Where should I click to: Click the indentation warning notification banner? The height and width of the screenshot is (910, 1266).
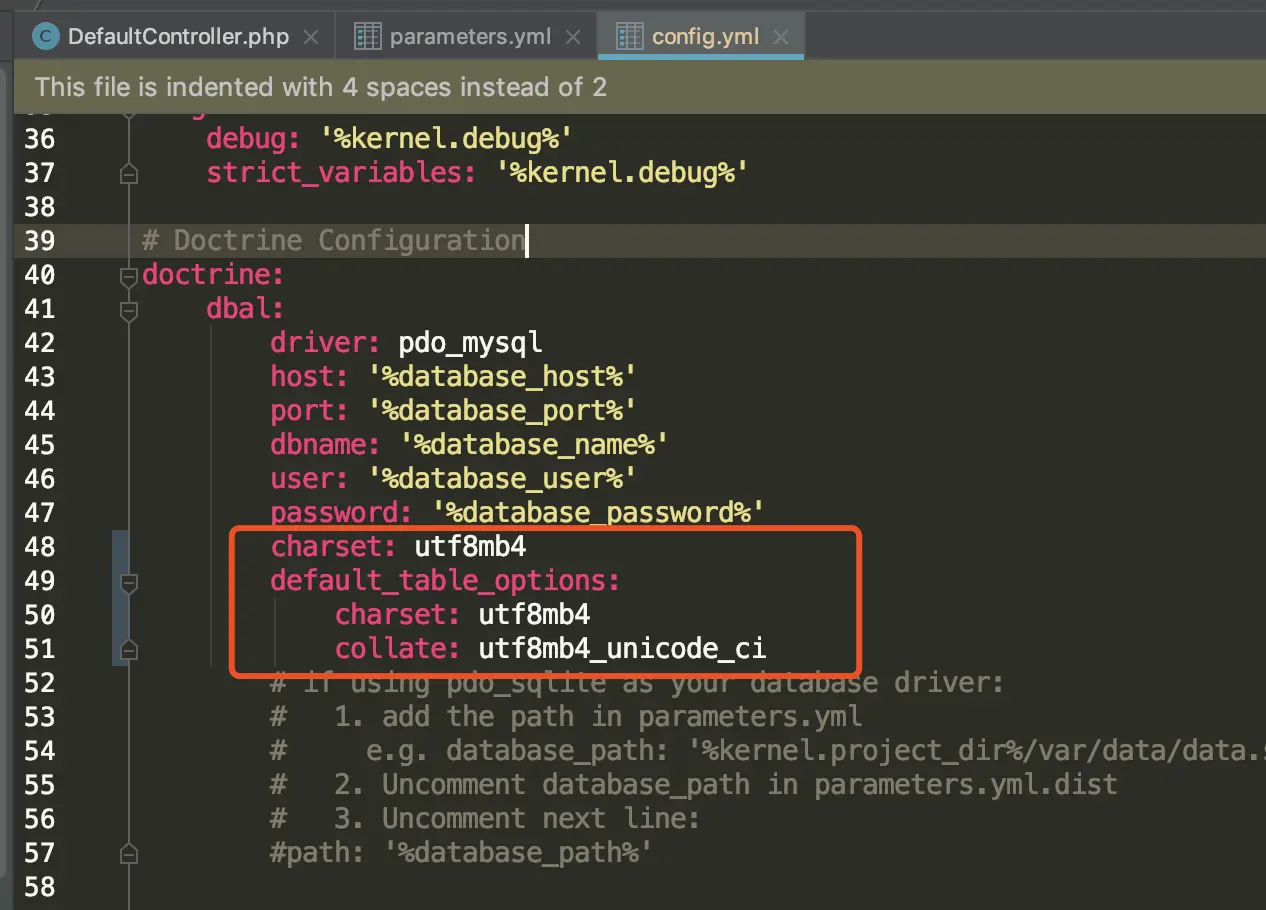pos(640,87)
